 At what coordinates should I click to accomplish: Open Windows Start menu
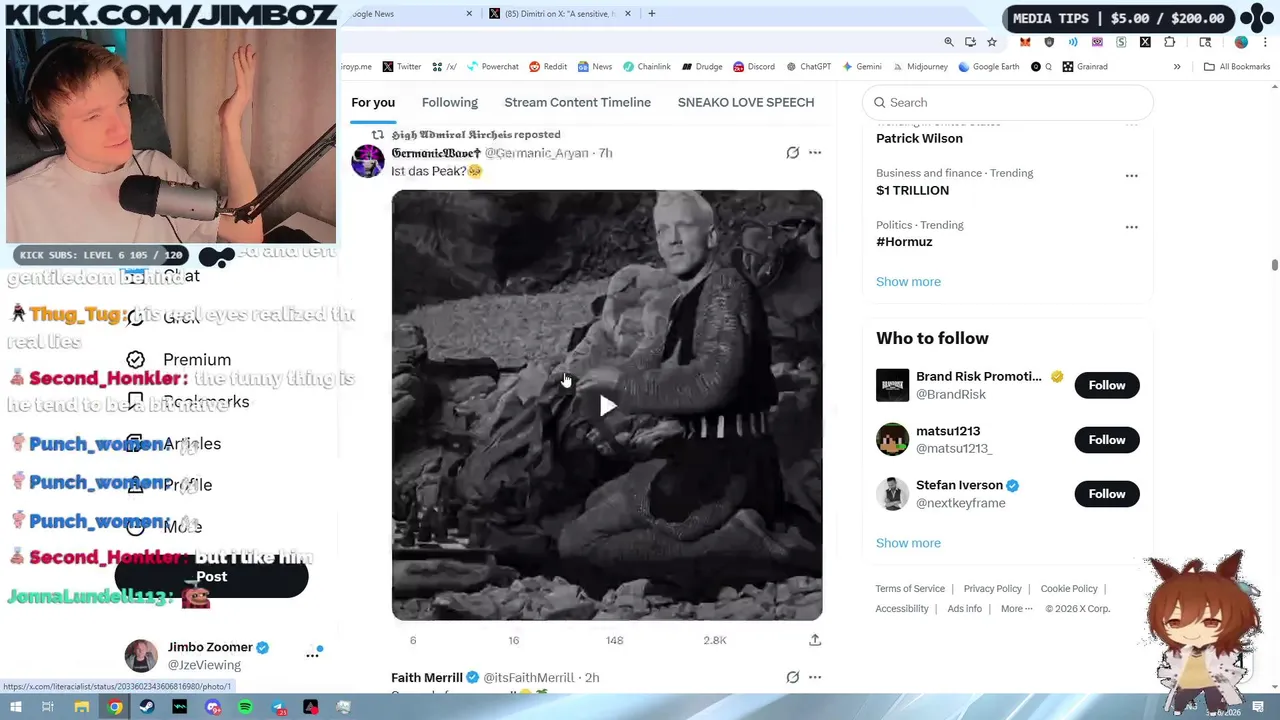pos(16,708)
